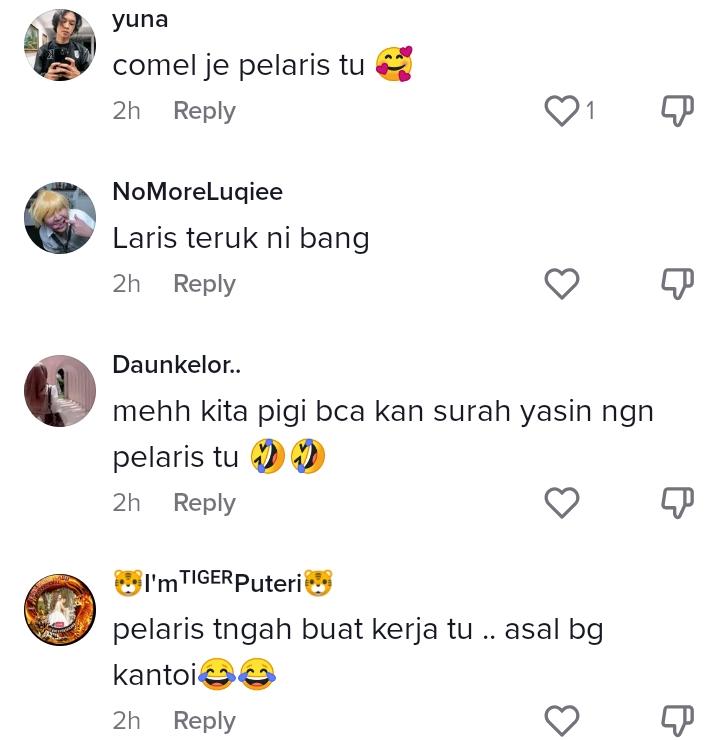
Task: Open Daunkelor's profile avatar
Action: pos(60,391)
